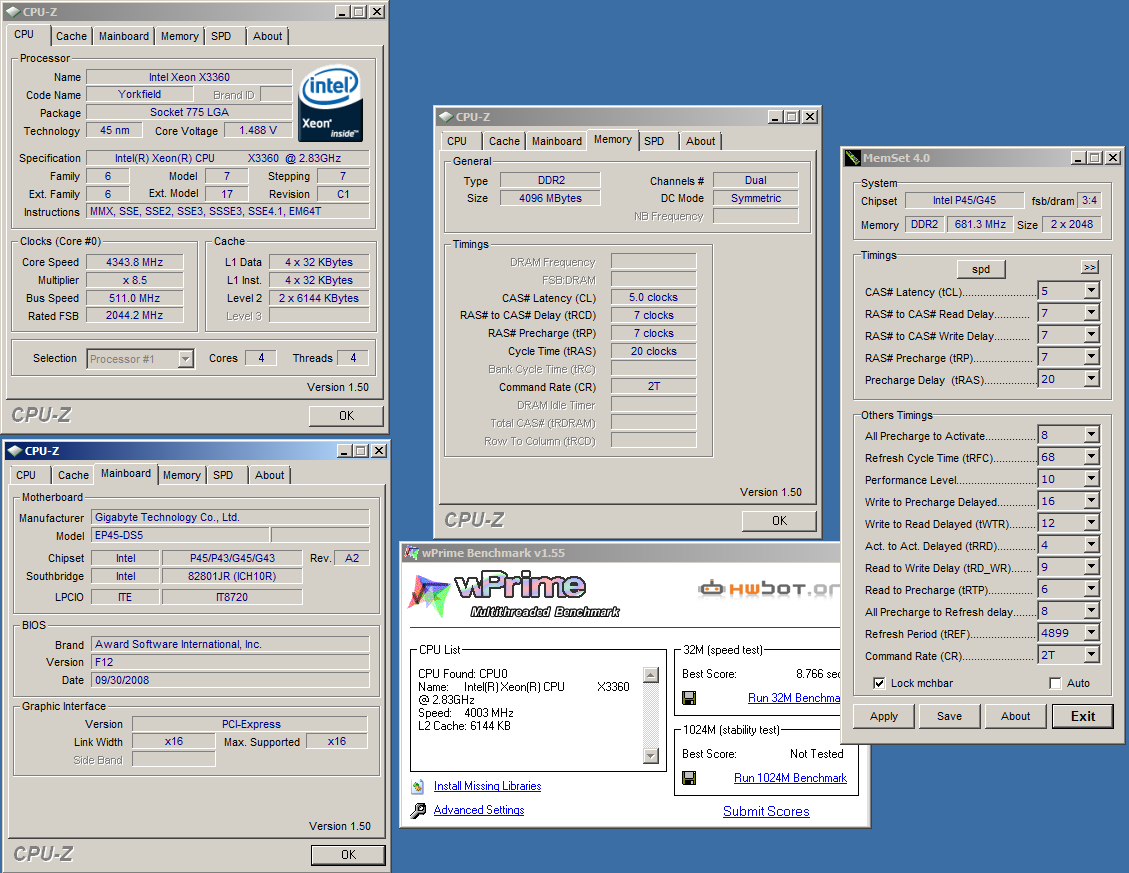Open the Write to Read Delayed (tWTR) dropdown
Screen dimensions: 1129x873
[1092, 522]
